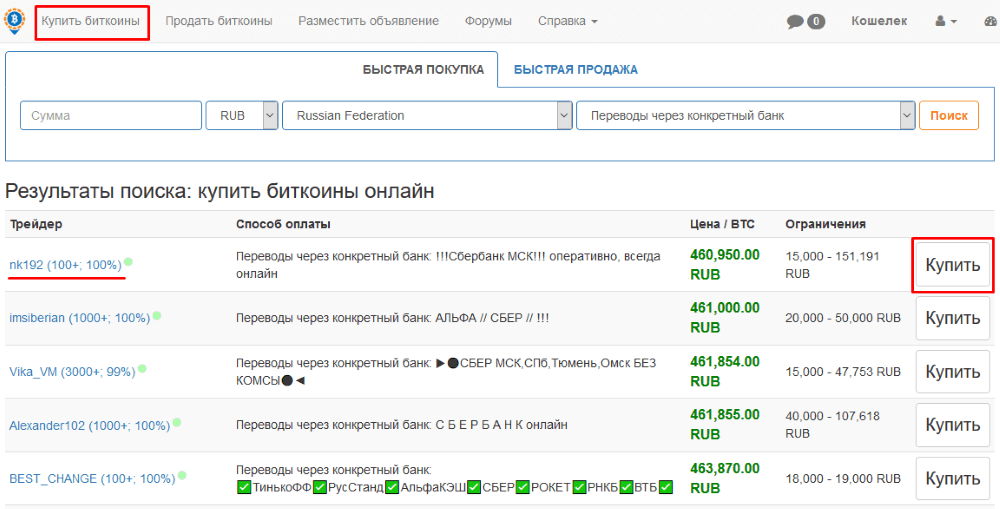1000x509 pixels.
Task: Click Купить for the BEST_CHANGE offer
Action: point(953,478)
